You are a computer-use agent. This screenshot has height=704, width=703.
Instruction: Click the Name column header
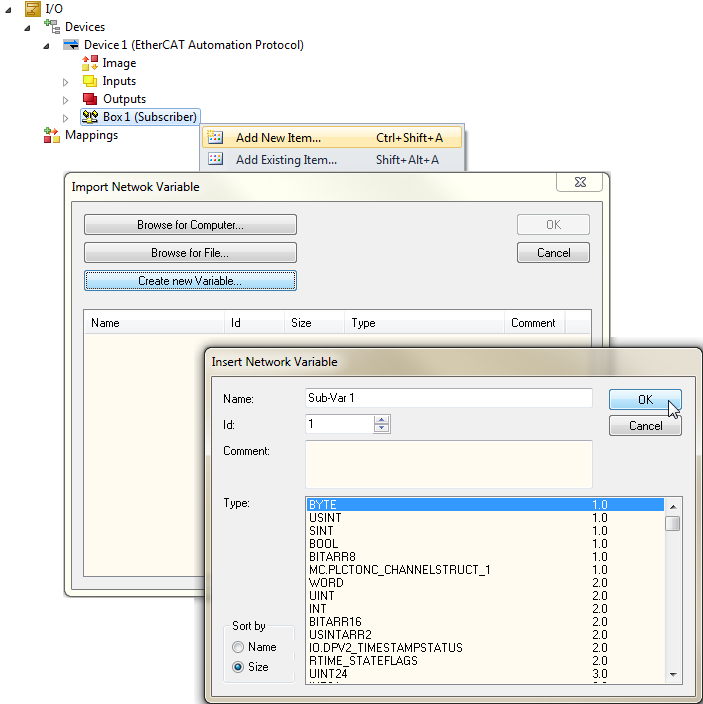154,323
